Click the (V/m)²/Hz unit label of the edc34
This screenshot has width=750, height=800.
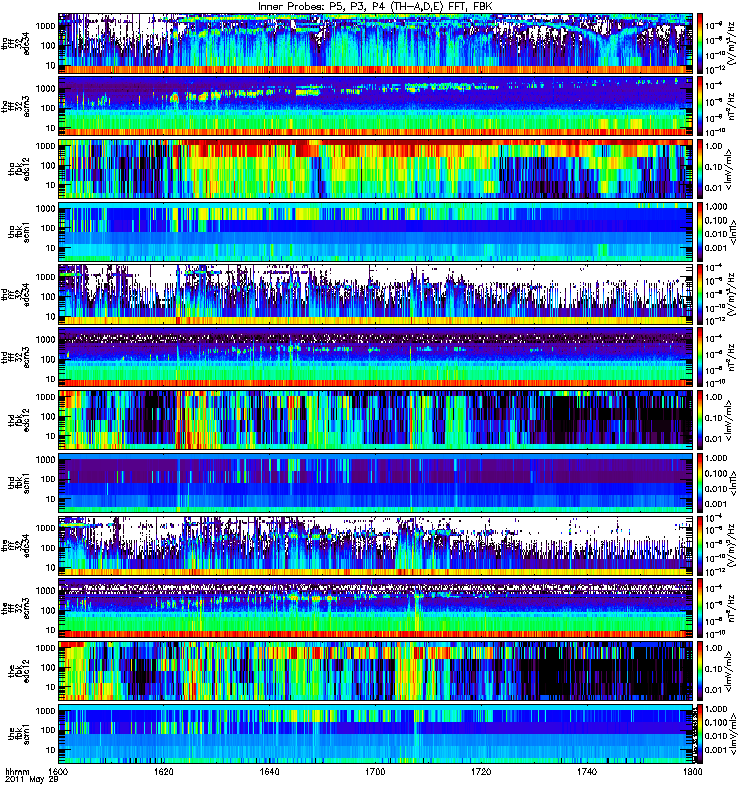click(731, 546)
